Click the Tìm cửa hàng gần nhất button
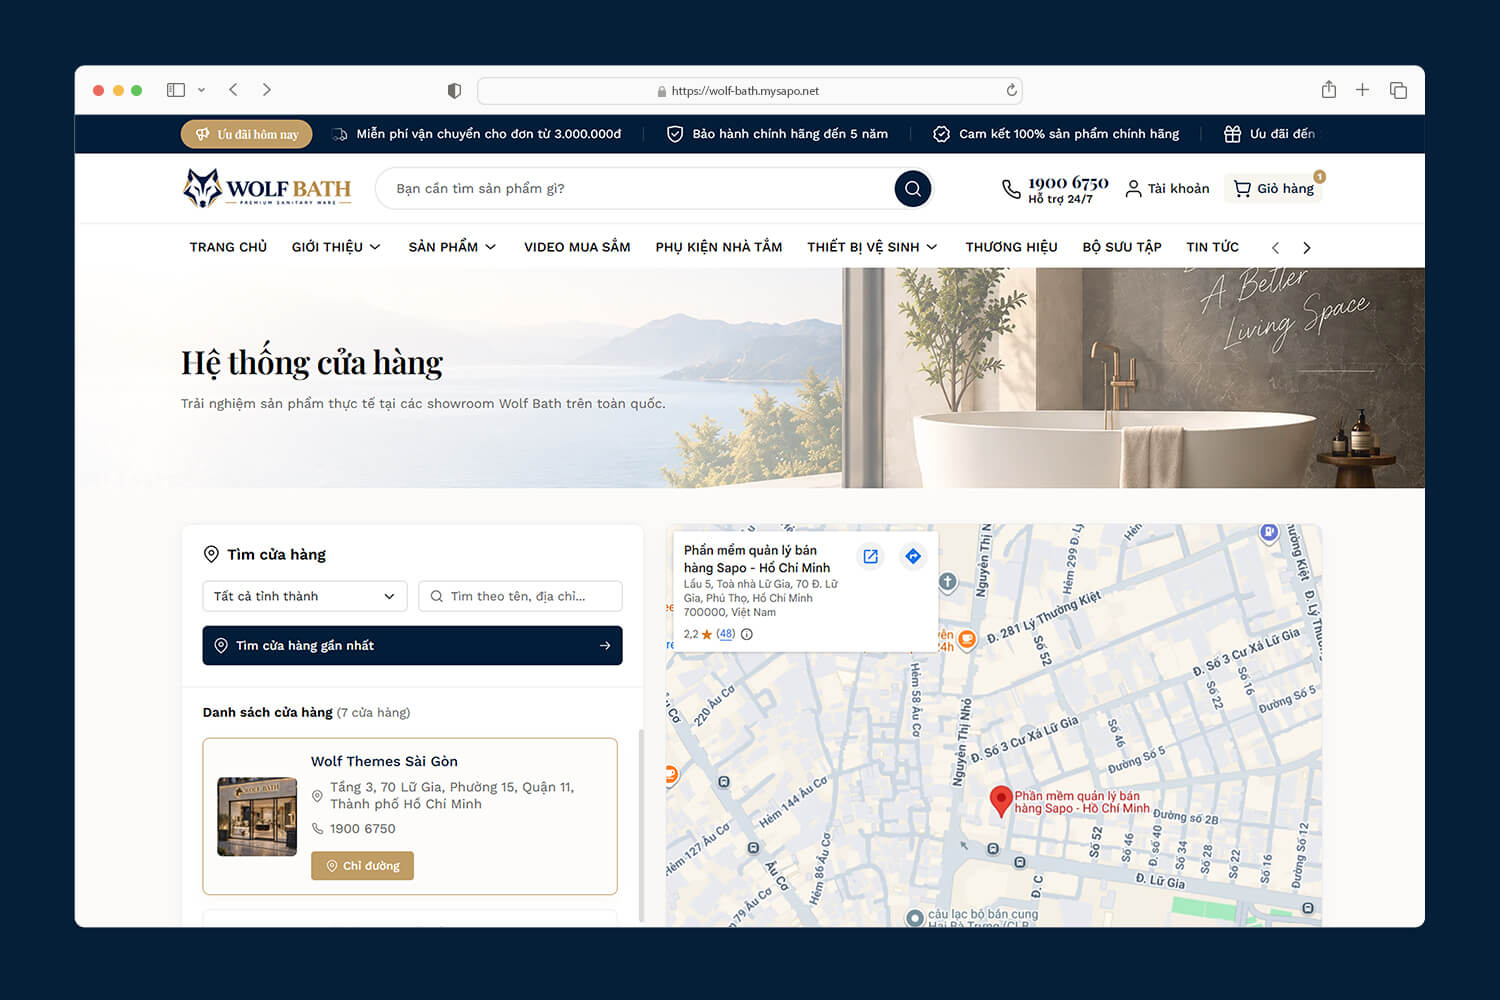Screen dimensions: 1500x1000 [412, 645]
